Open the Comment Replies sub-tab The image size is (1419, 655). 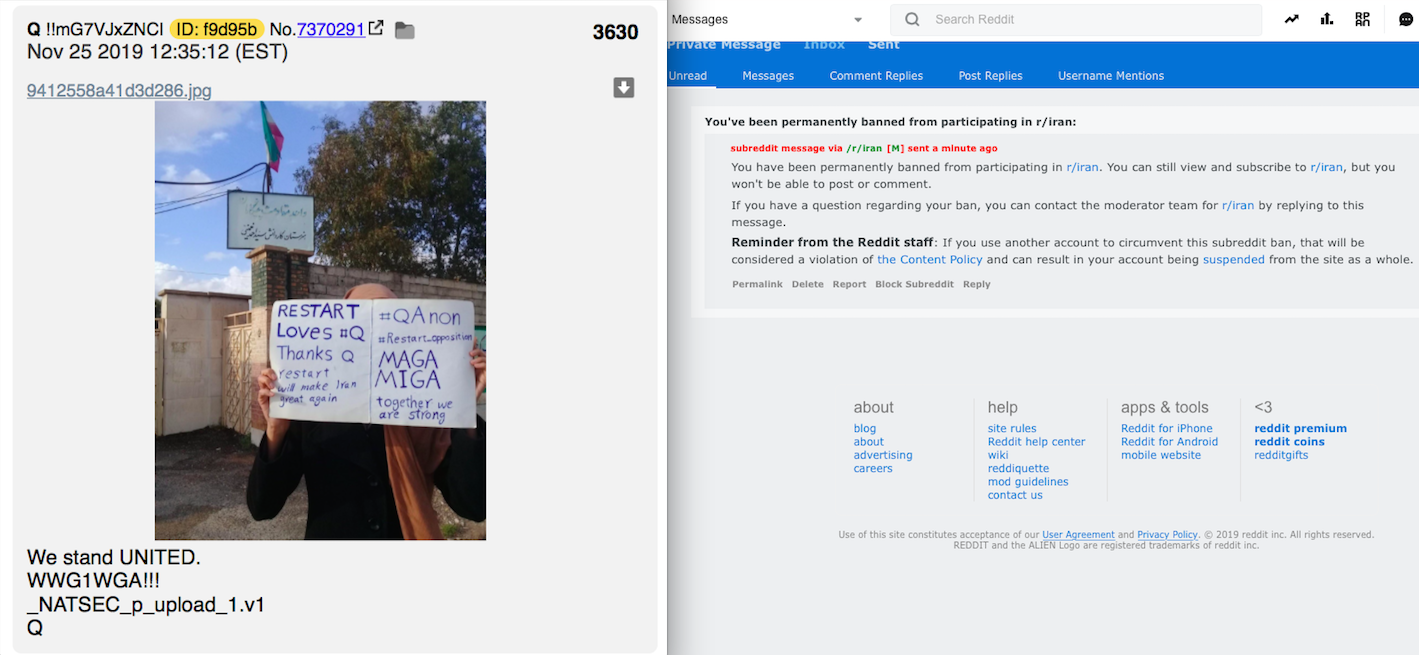(x=876, y=76)
